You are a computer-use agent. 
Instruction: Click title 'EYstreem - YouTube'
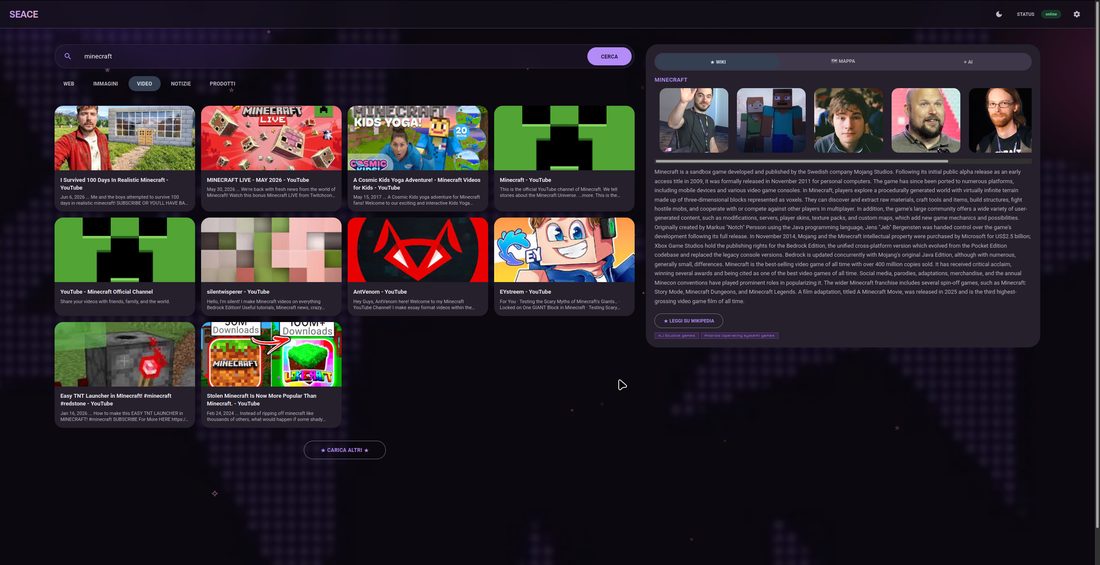tap(523, 292)
